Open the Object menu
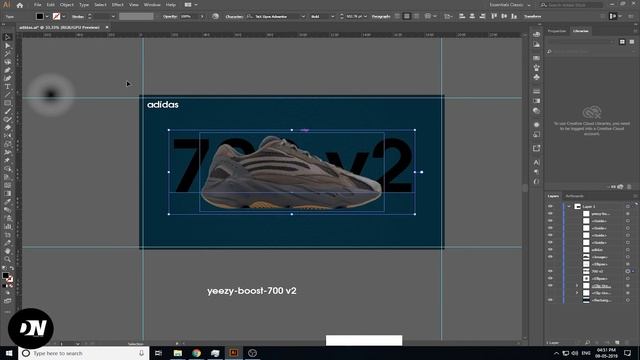The width and height of the screenshot is (640, 360). click(67, 5)
